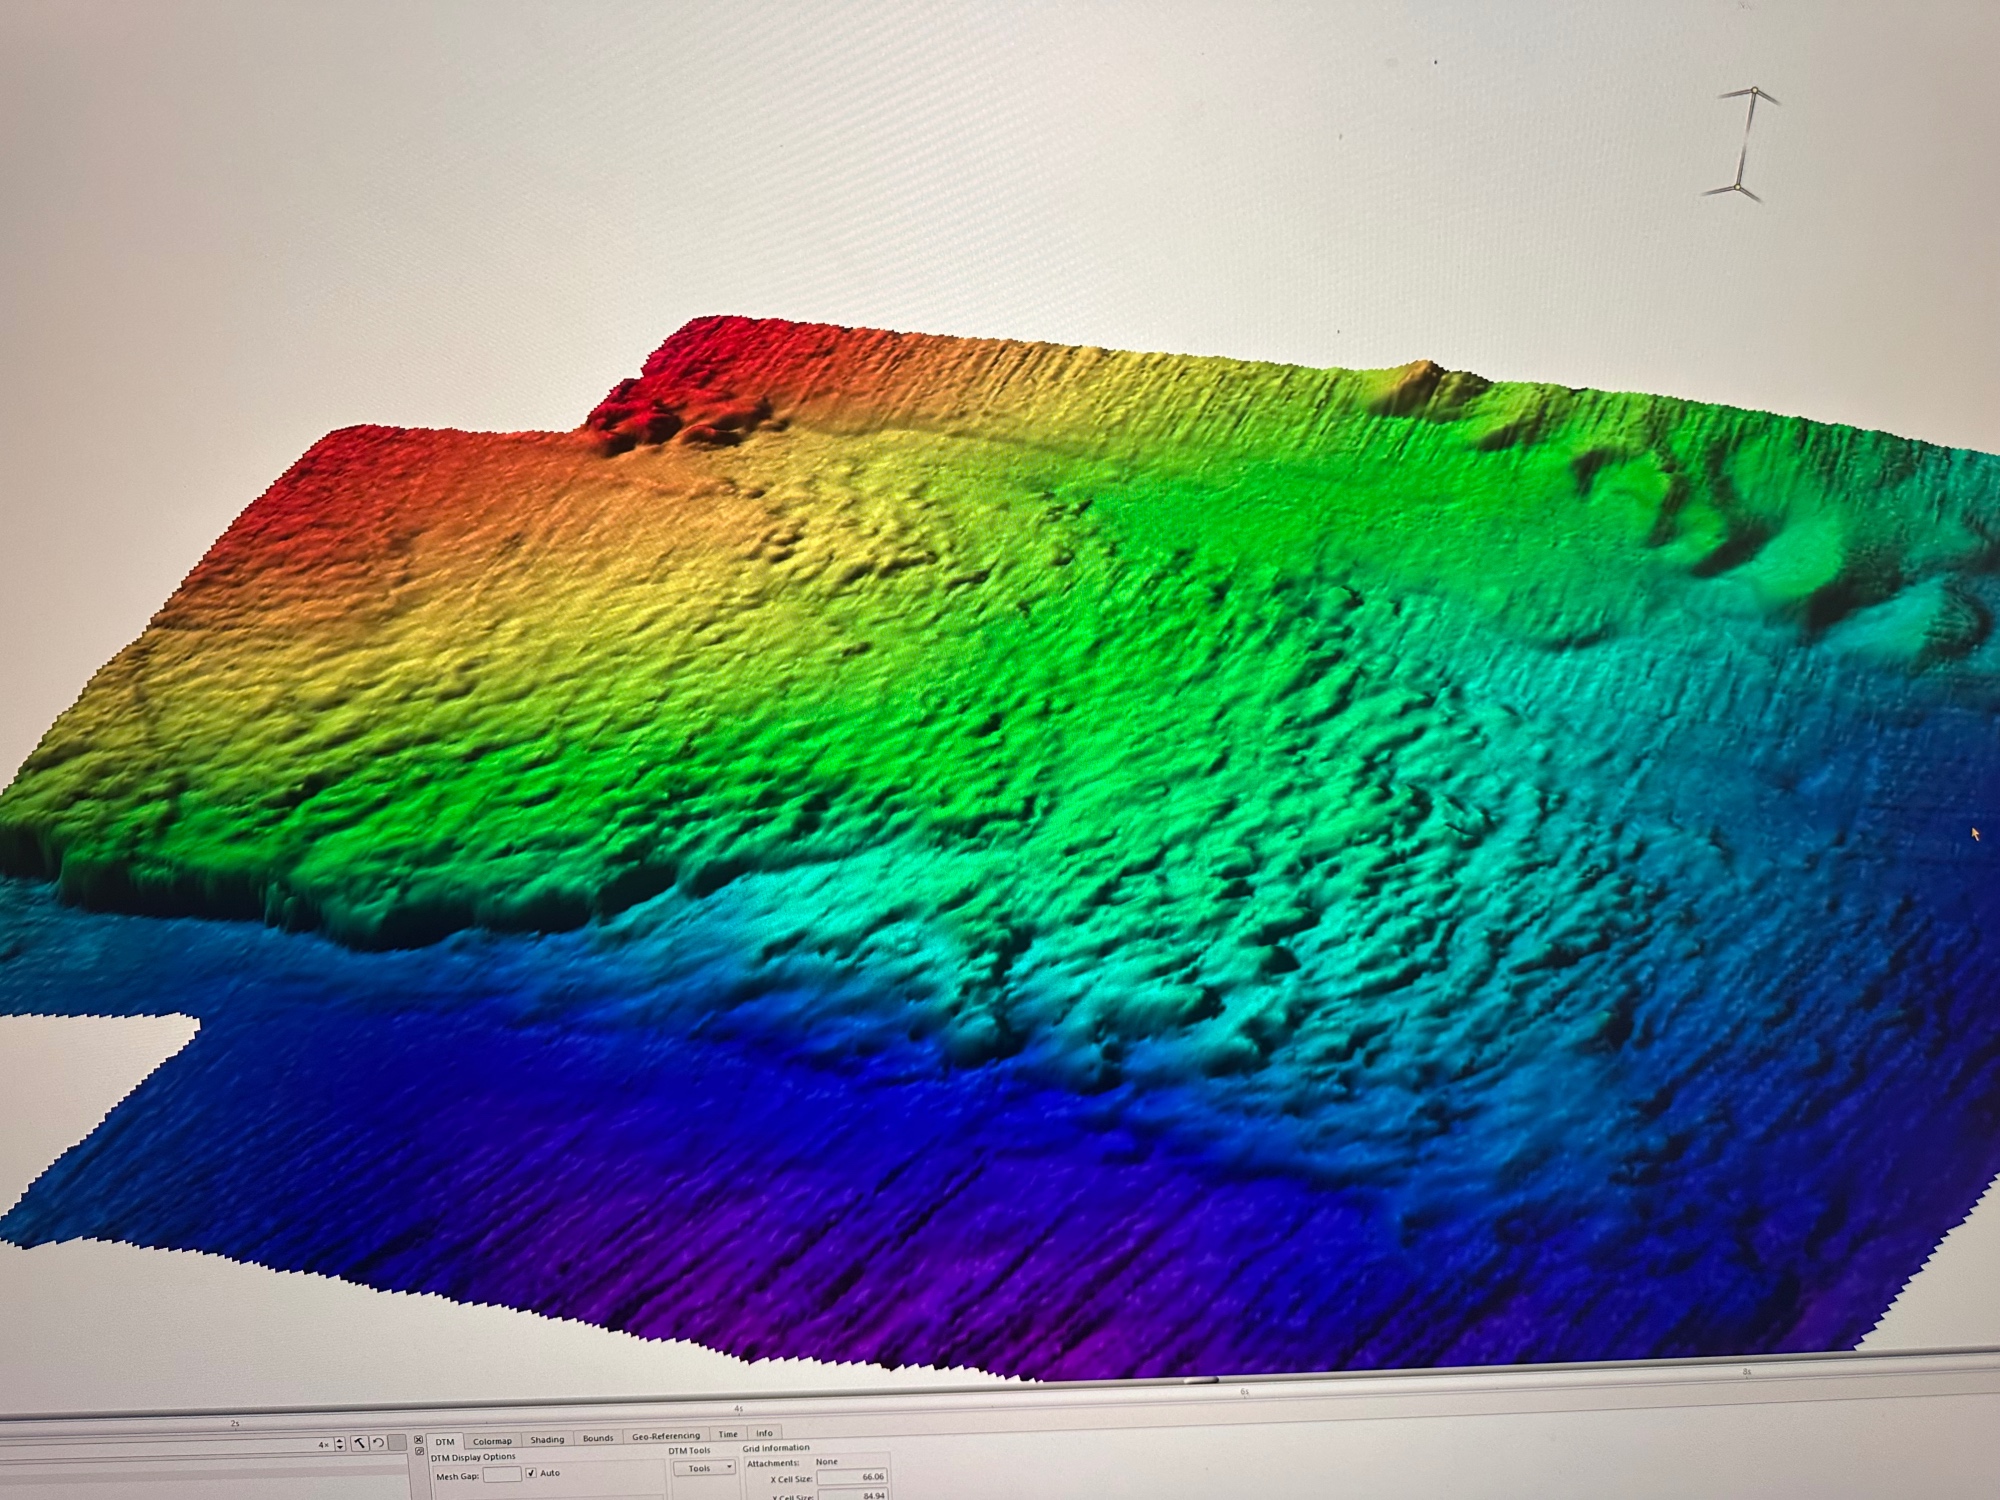2000x1500 pixels.
Task: Open the Time tab
Action: coord(728,1434)
